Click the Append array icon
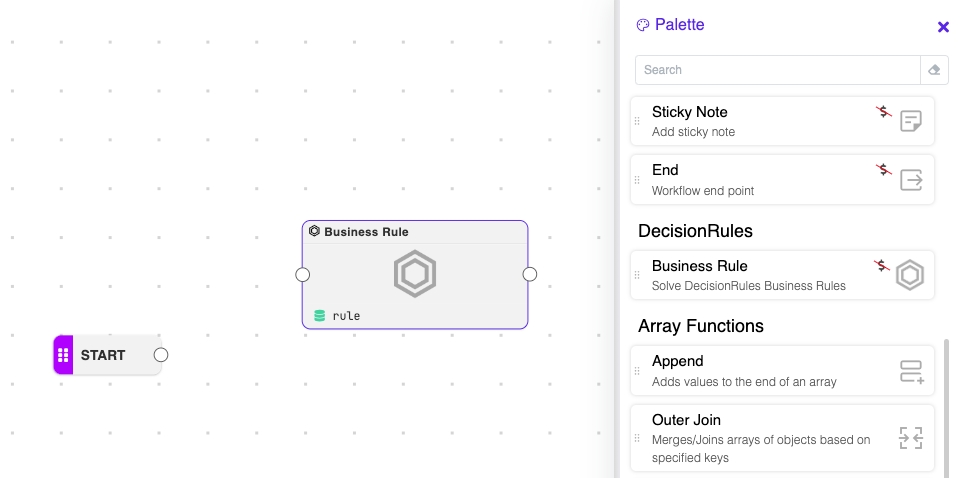 910,373
